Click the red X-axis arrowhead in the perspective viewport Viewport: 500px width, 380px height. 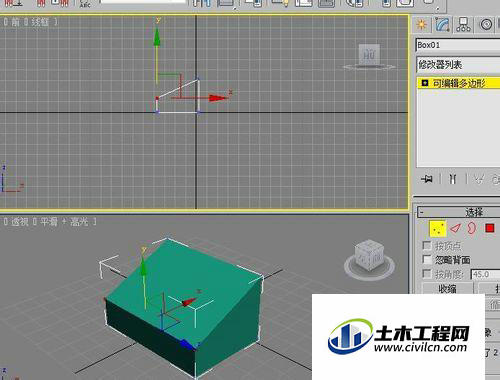pos(189,302)
